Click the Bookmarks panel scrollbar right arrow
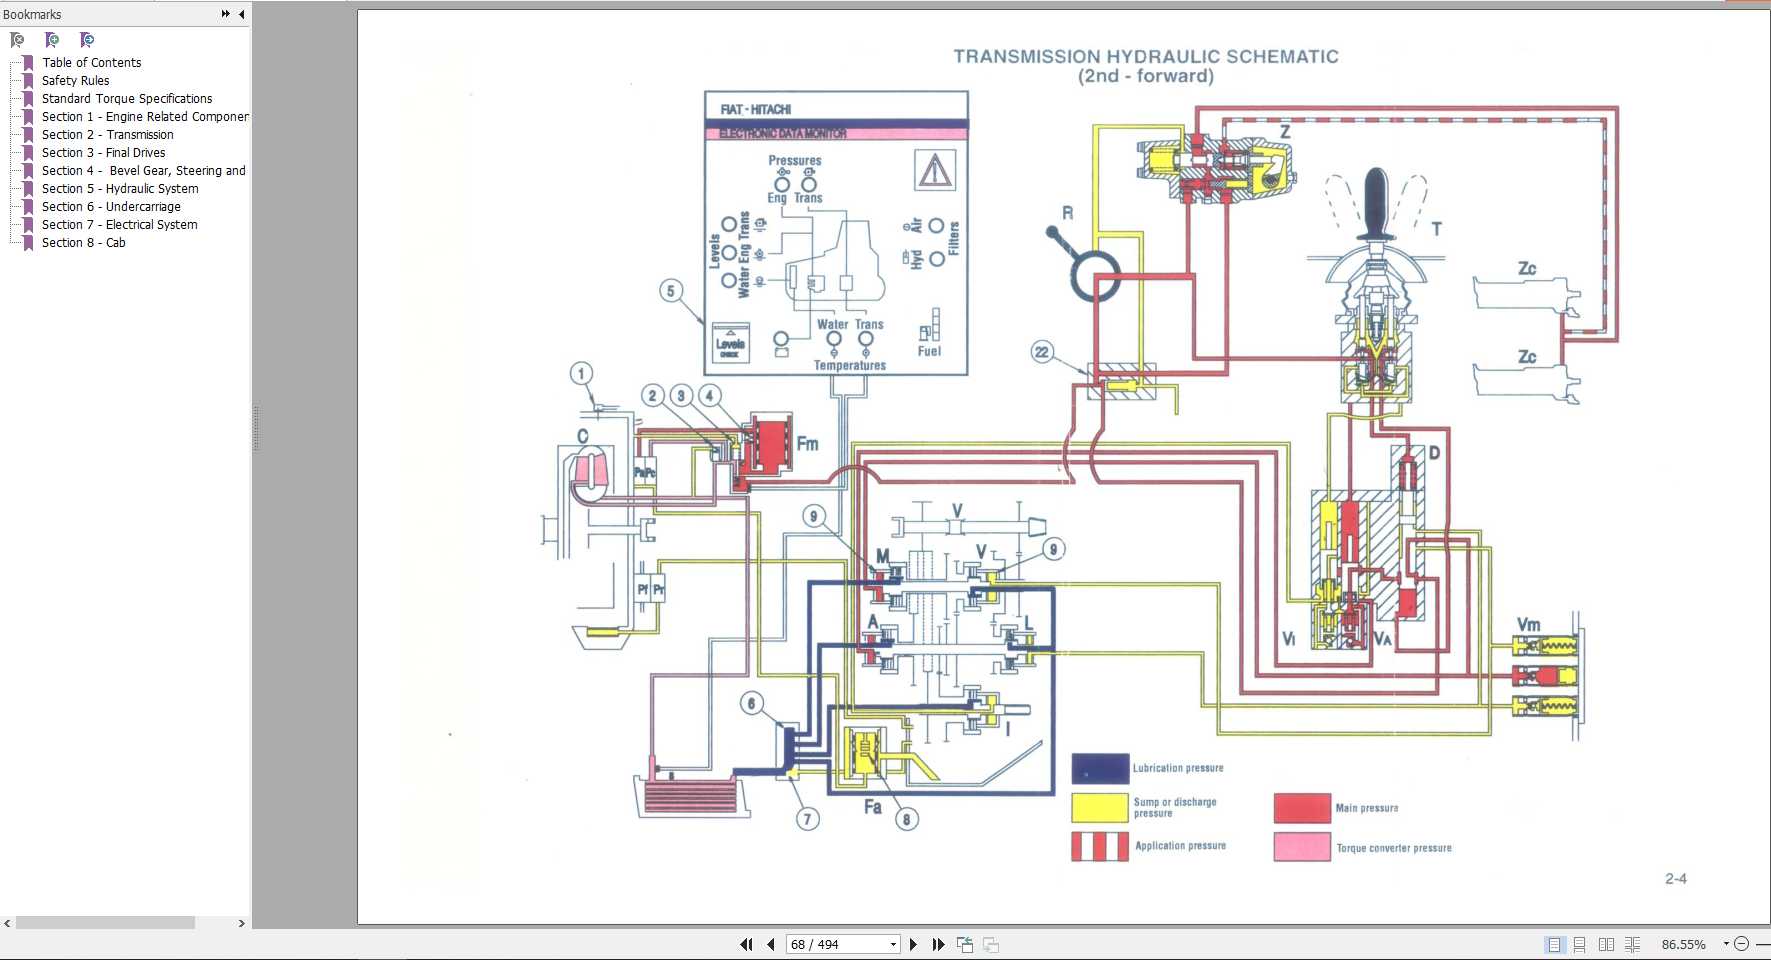The image size is (1771, 960). [x=241, y=923]
